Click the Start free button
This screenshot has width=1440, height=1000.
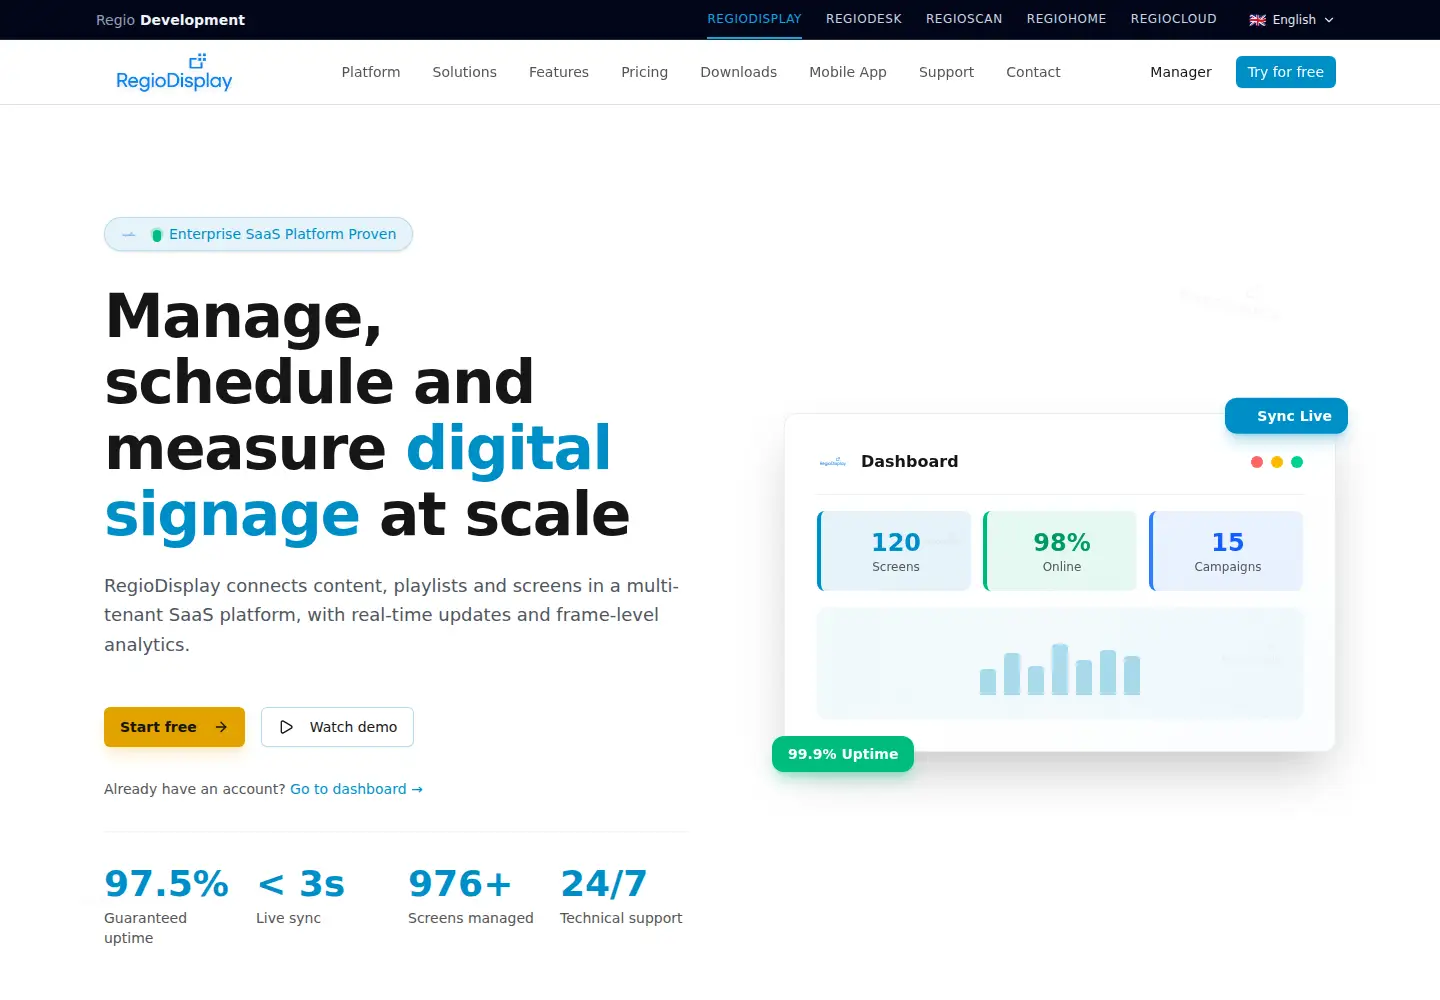pyautogui.click(x=174, y=727)
